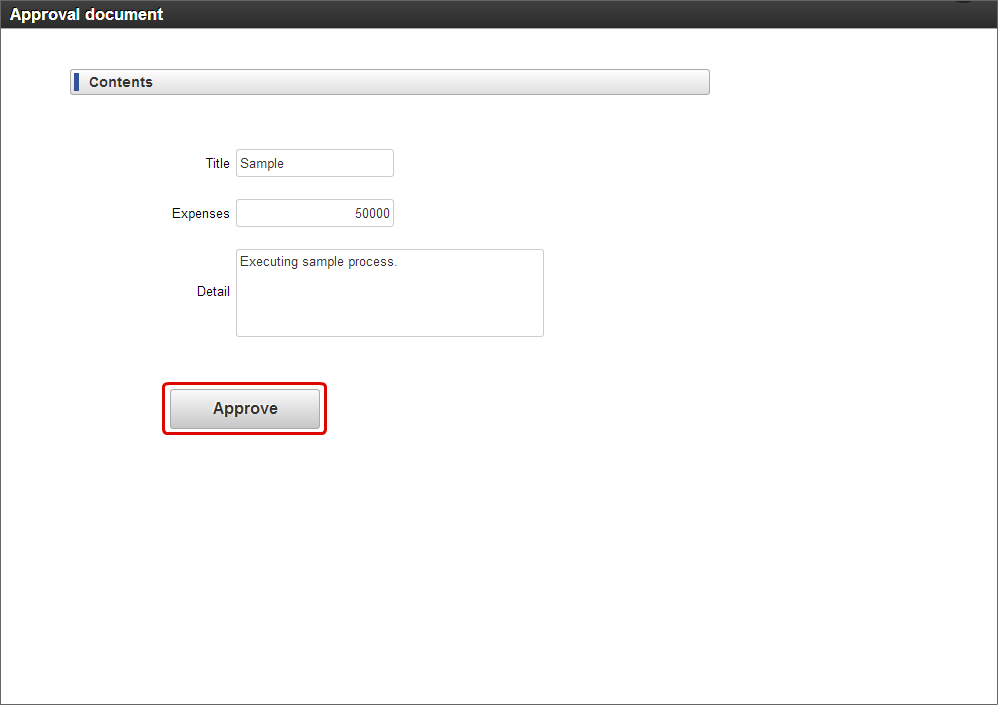
Task: Click the Approval document title text
Action: coord(87,14)
